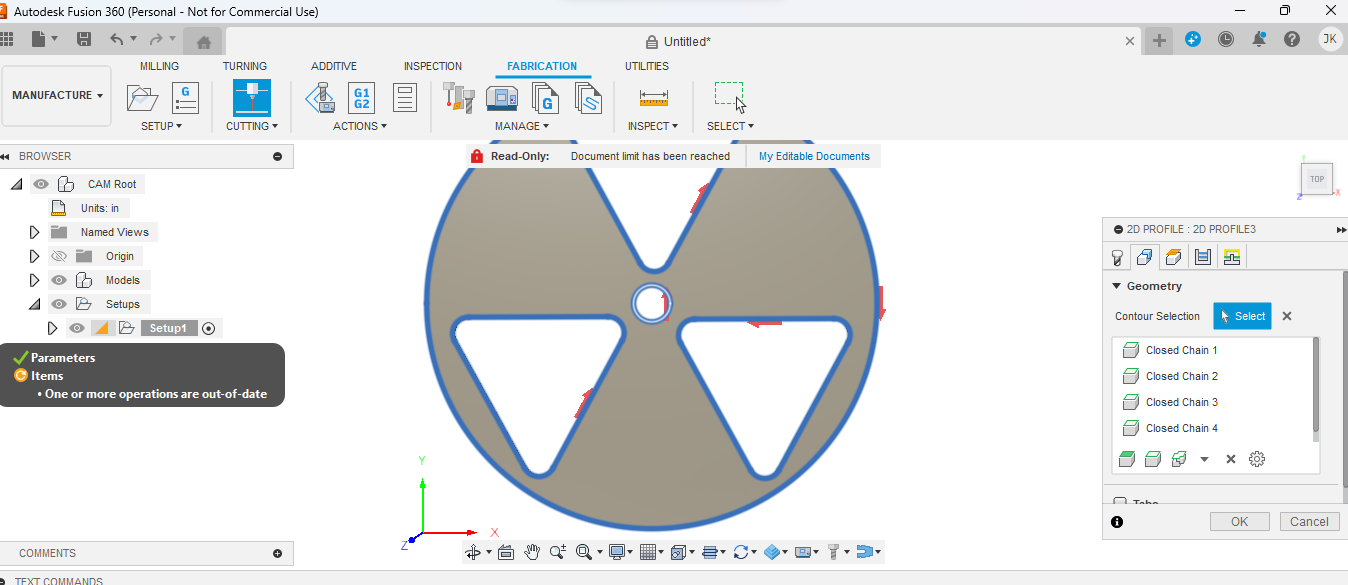Open the Post Library G icon

coord(545,98)
